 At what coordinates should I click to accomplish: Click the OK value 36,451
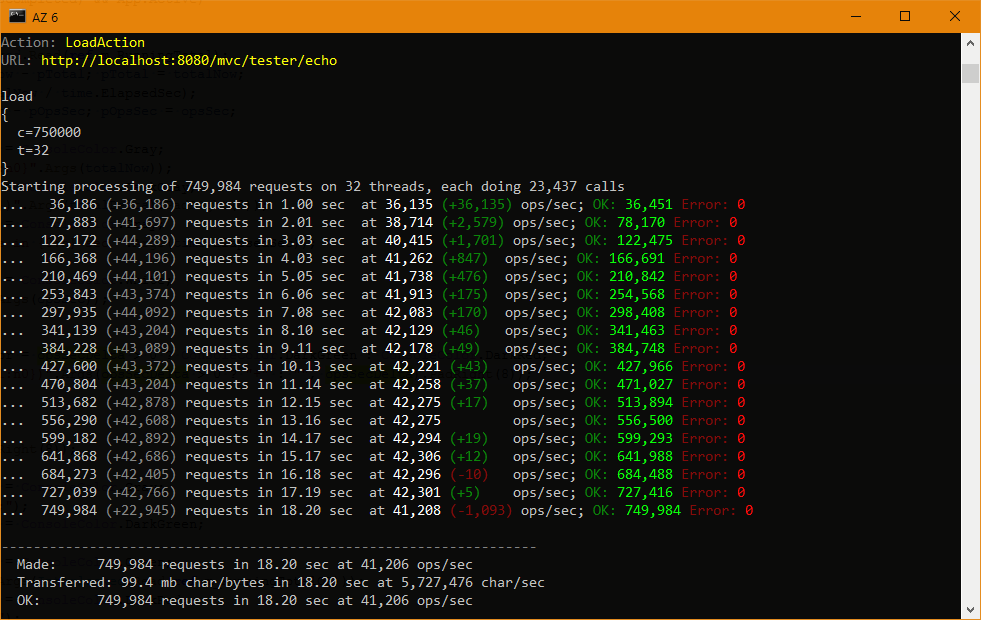[649, 205]
